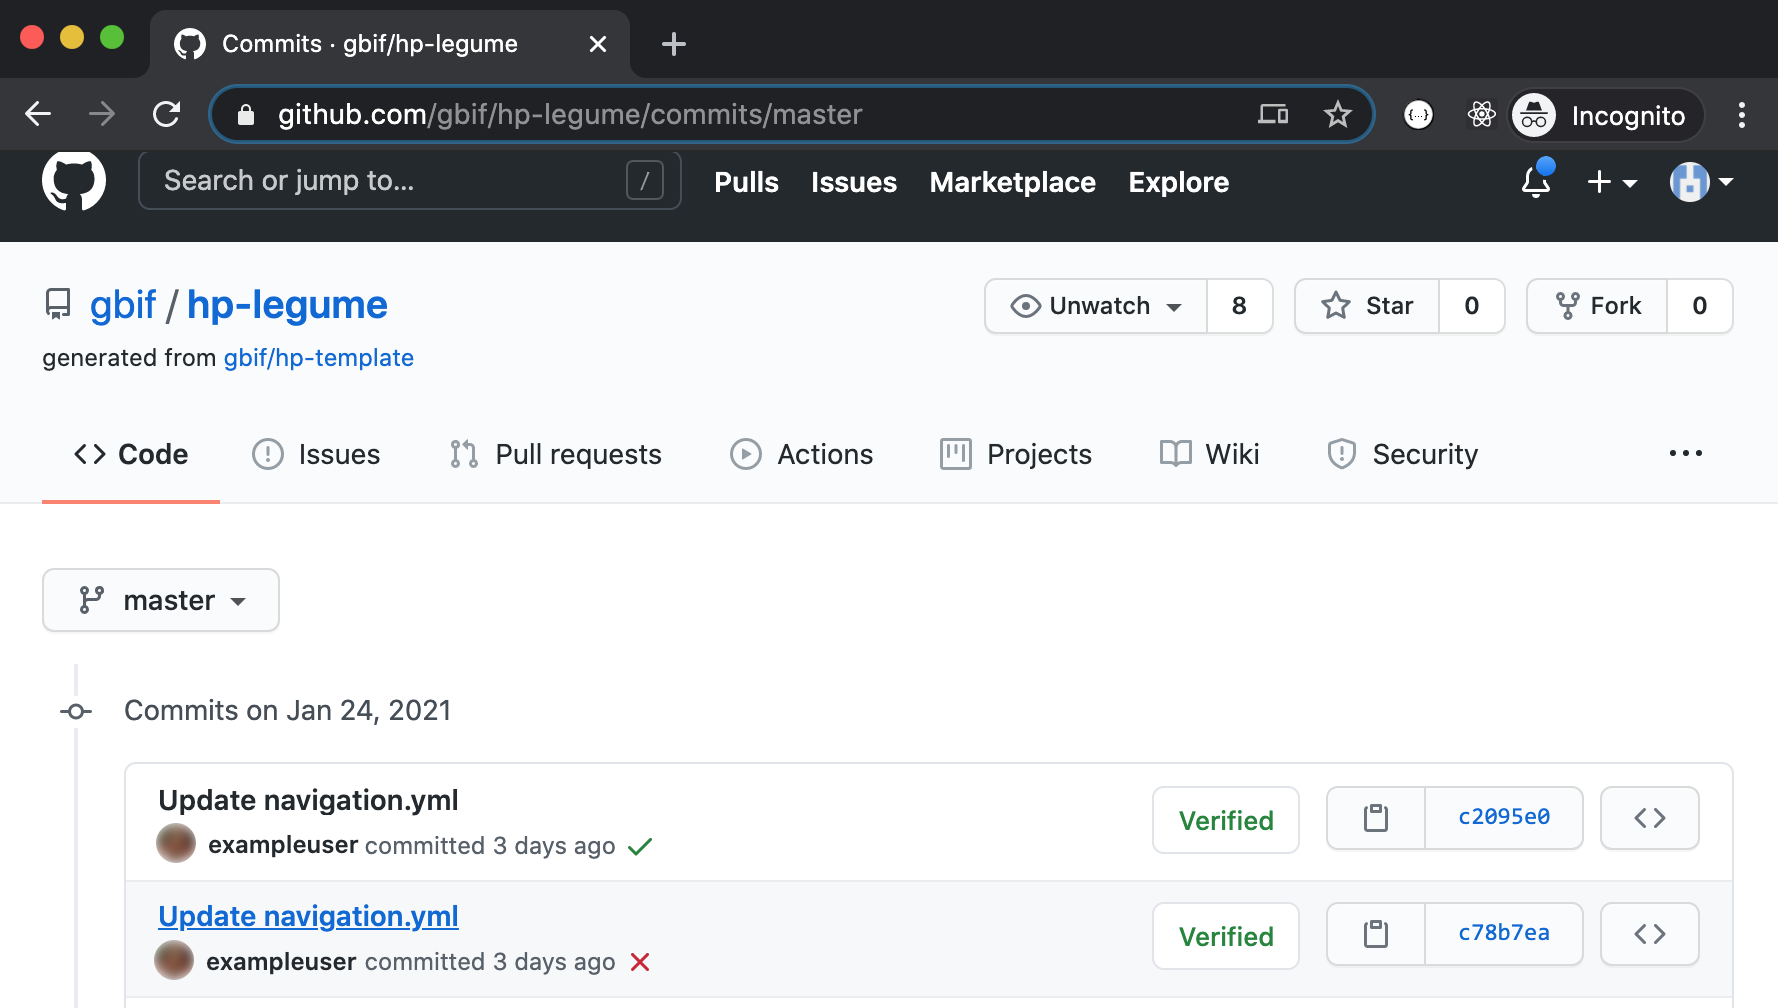
Task: Toggle watching with the Unwatch button
Action: pyautogui.click(x=1095, y=306)
